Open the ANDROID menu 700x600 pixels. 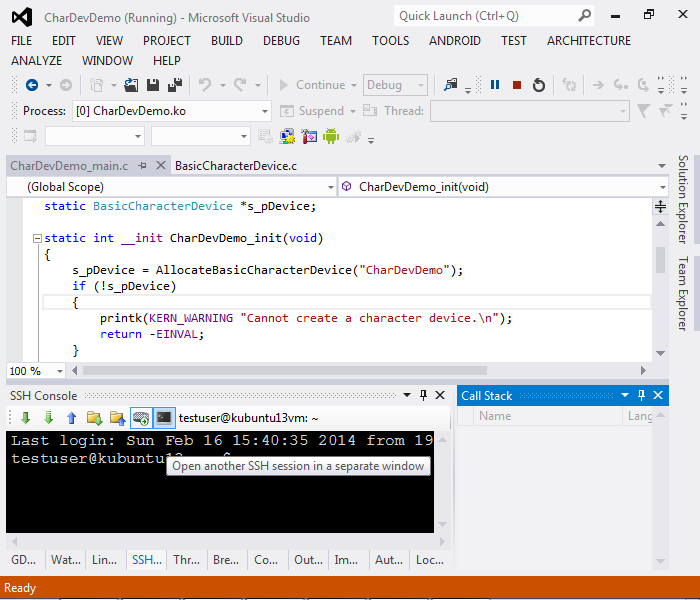click(x=455, y=41)
